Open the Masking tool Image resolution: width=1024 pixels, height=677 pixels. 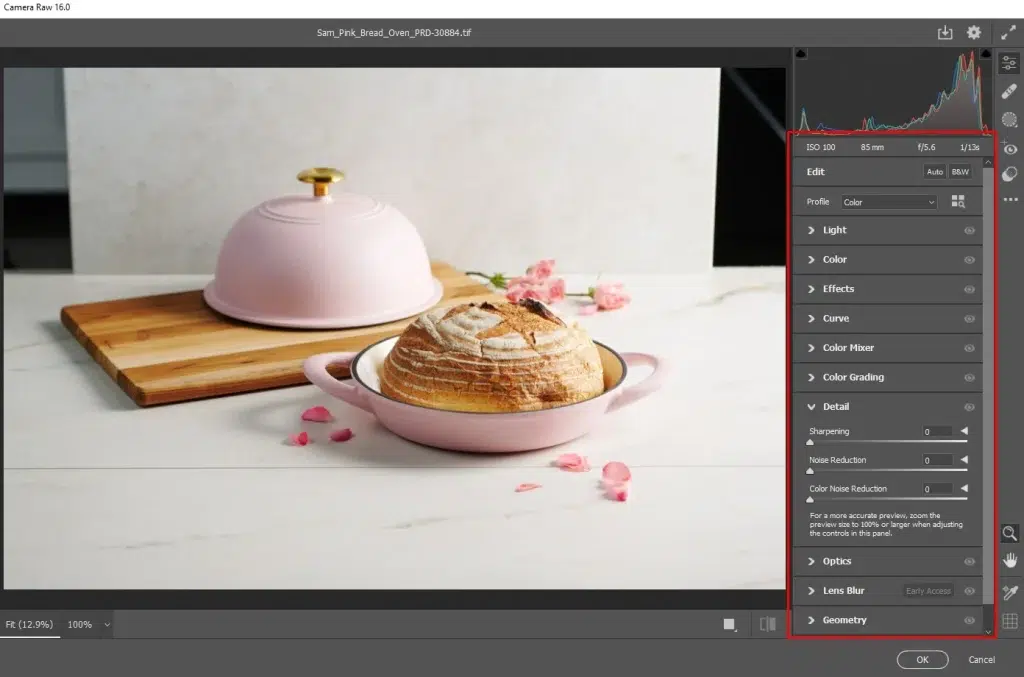tap(1009, 120)
